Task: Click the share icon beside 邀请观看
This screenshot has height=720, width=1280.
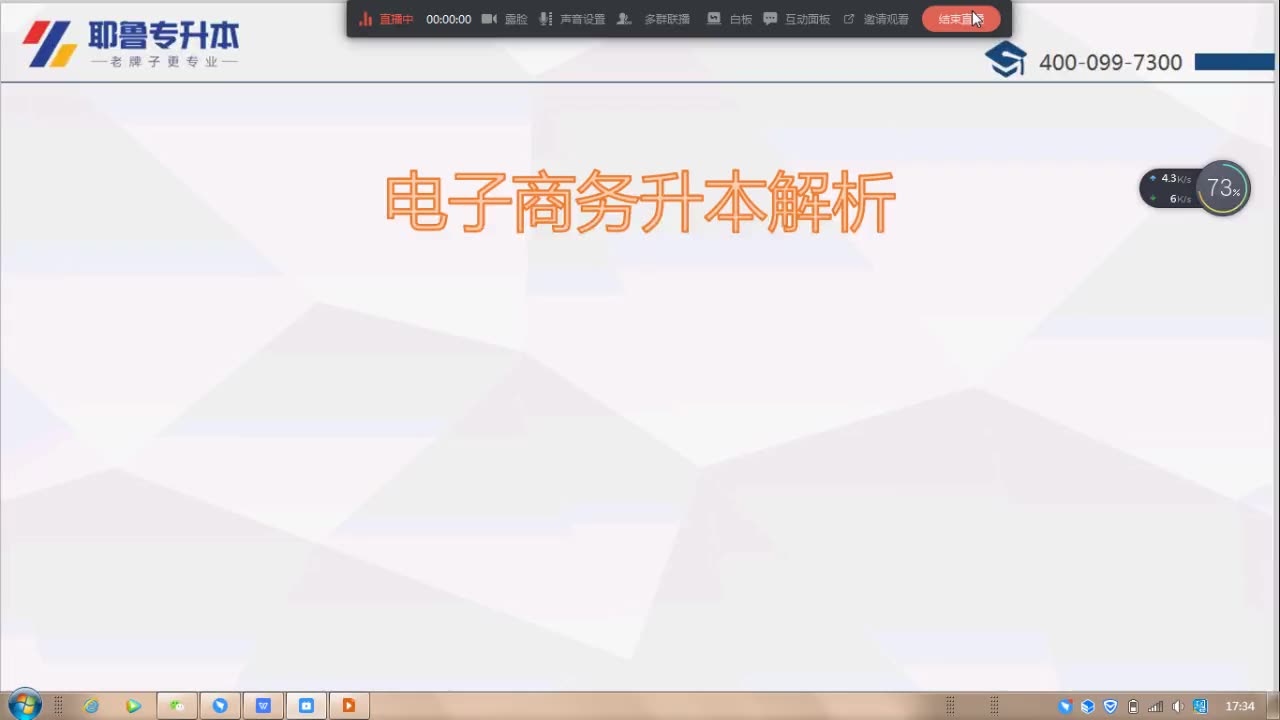Action: point(849,19)
